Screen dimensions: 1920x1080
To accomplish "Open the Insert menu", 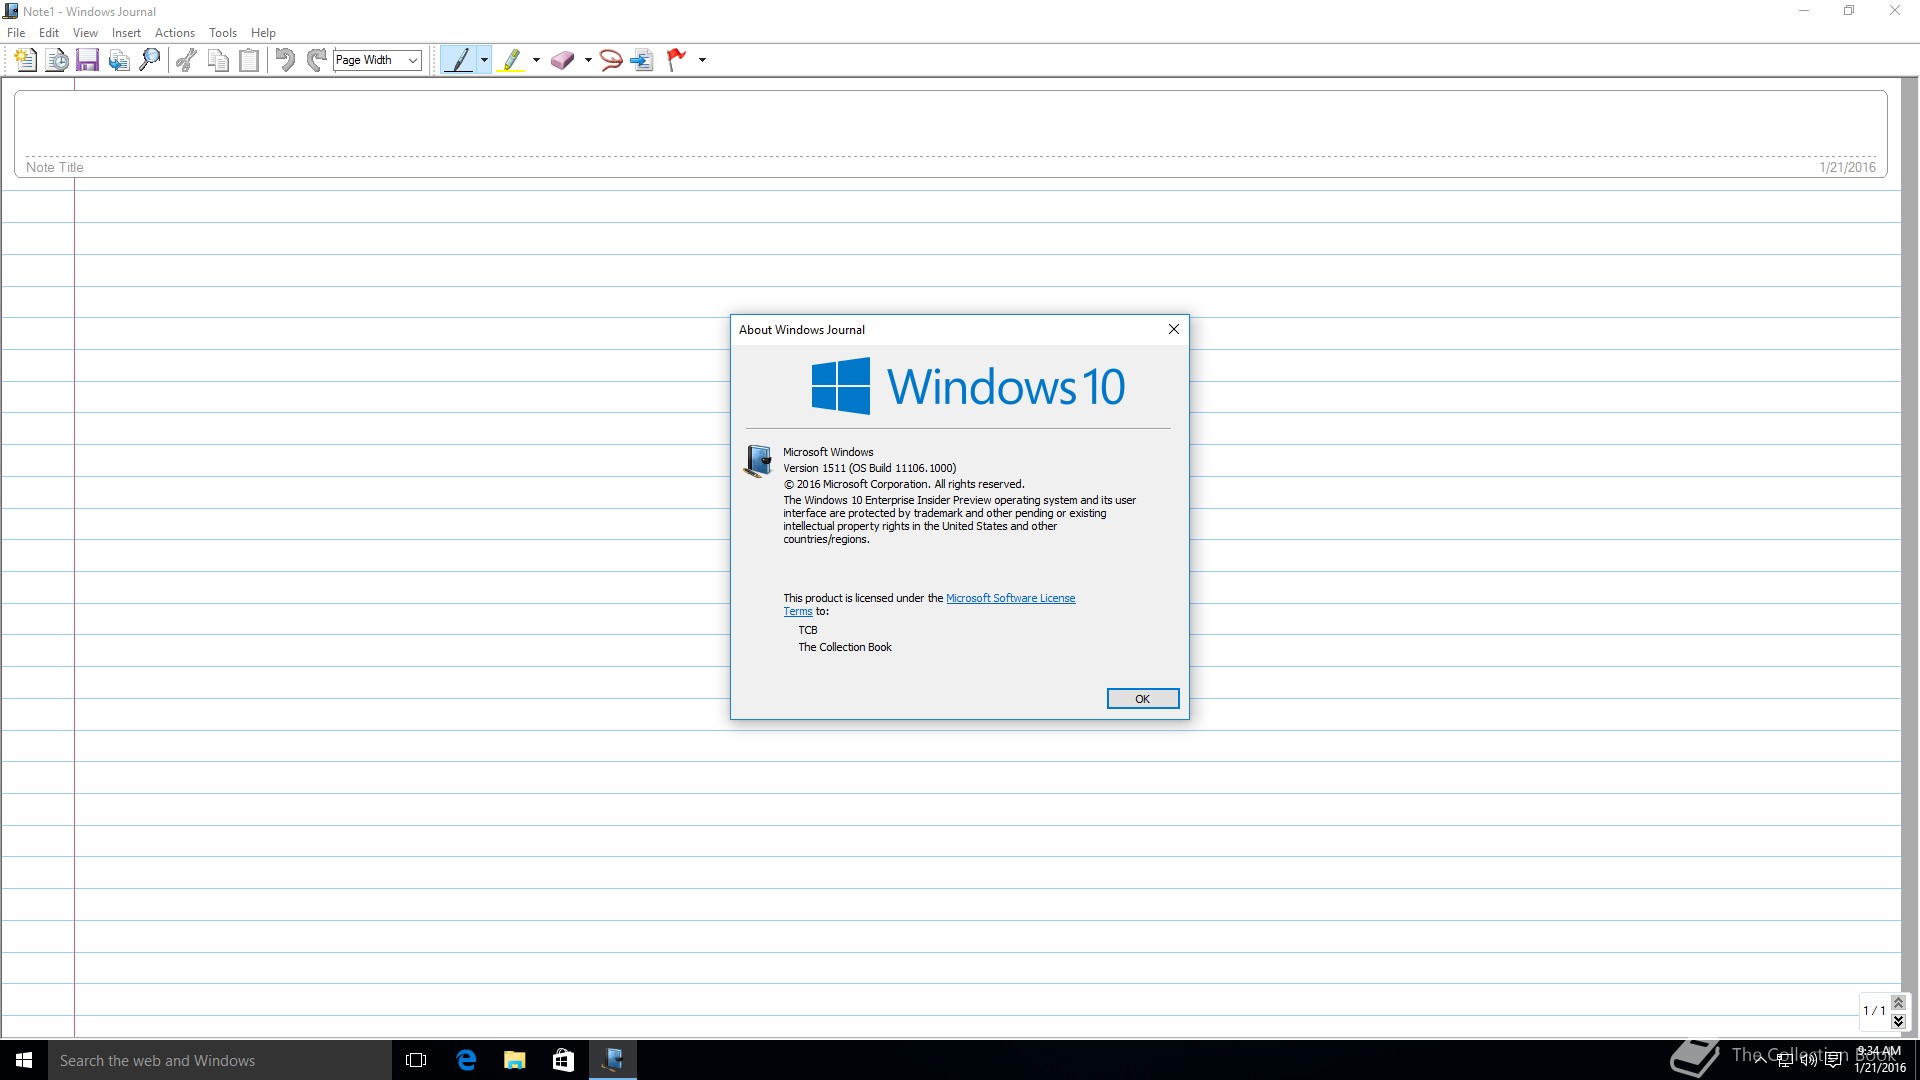I will [126, 33].
